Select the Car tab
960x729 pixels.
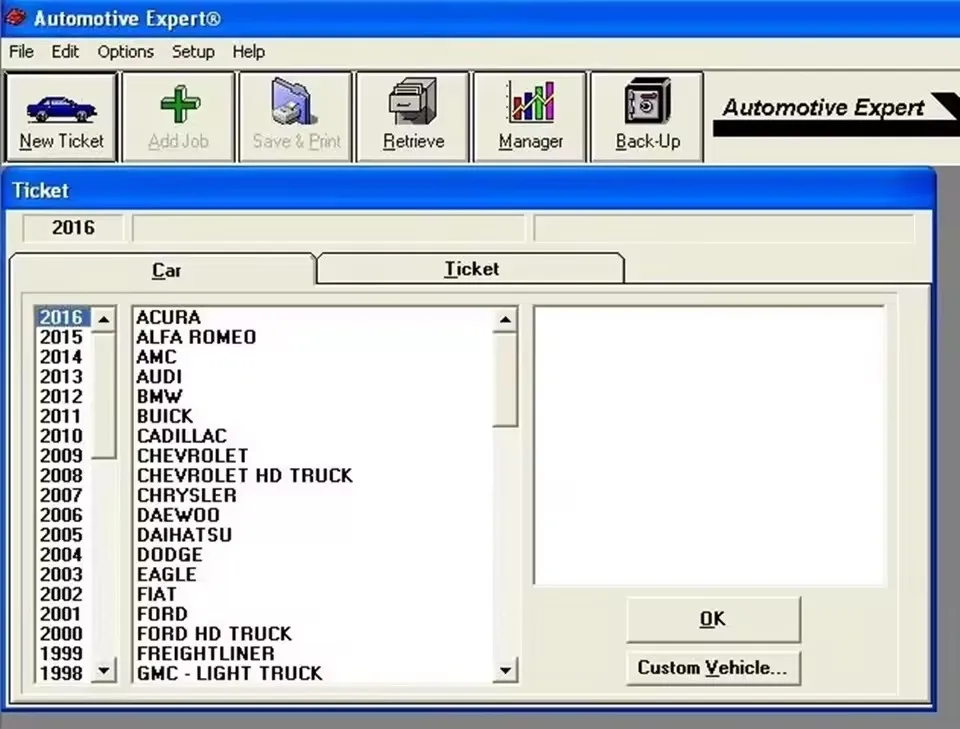click(166, 270)
